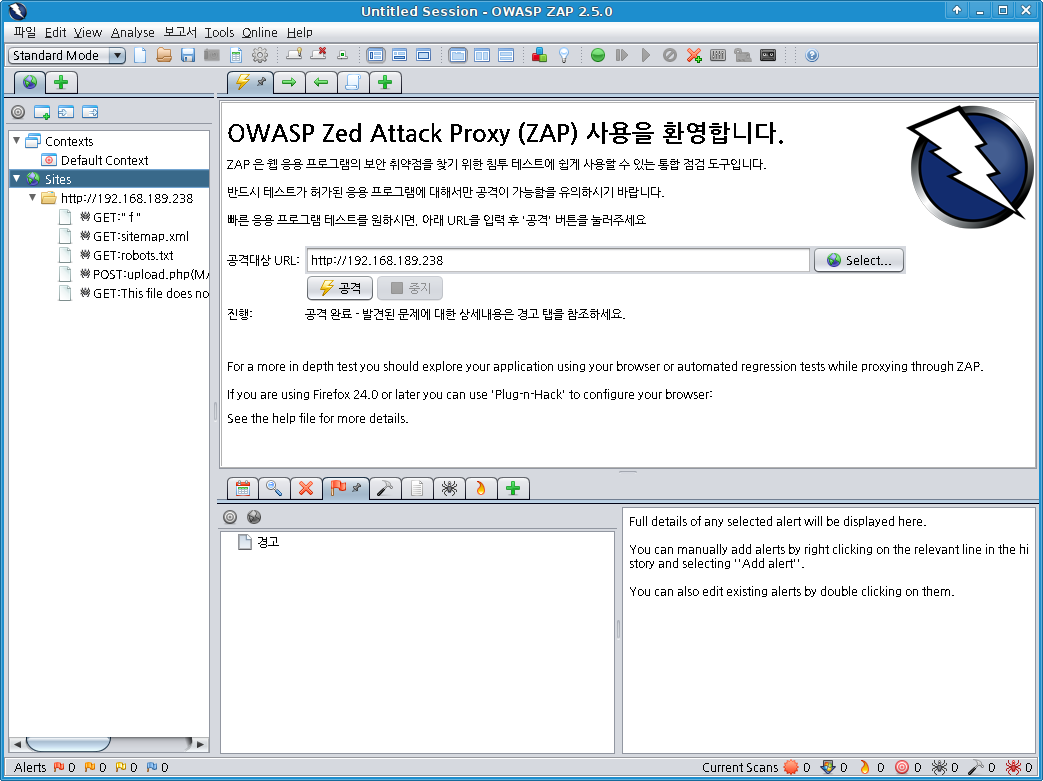Click the Select... button
1043x781 pixels.
[x=859, y=260]
